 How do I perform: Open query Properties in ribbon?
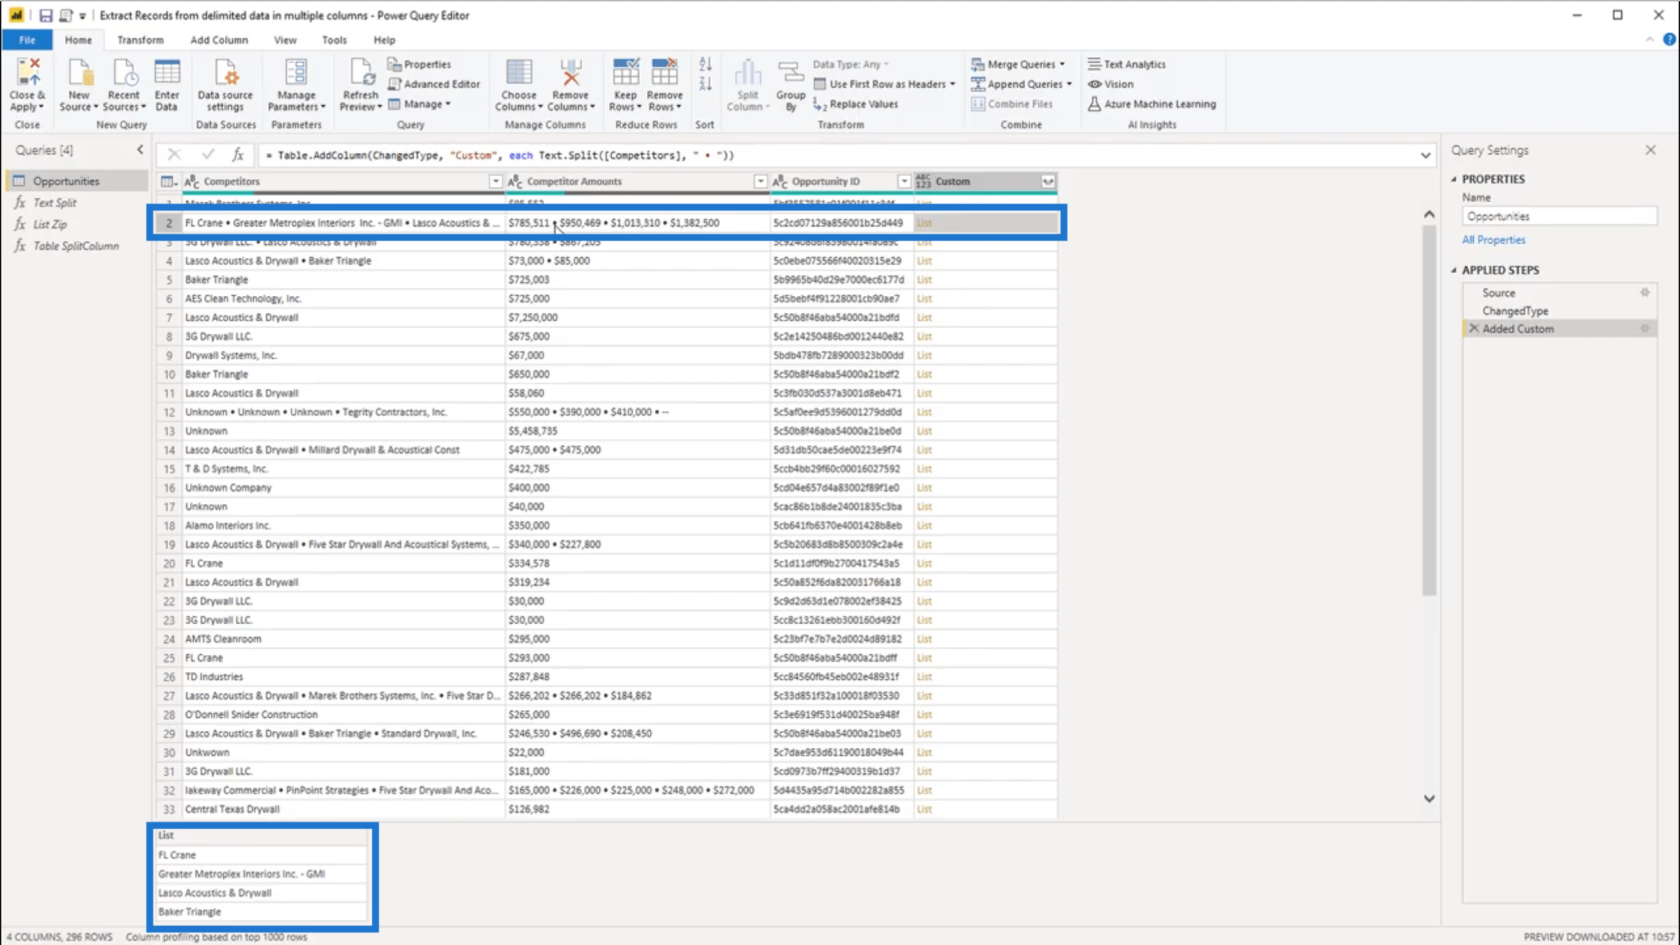(x=420, y=64)
